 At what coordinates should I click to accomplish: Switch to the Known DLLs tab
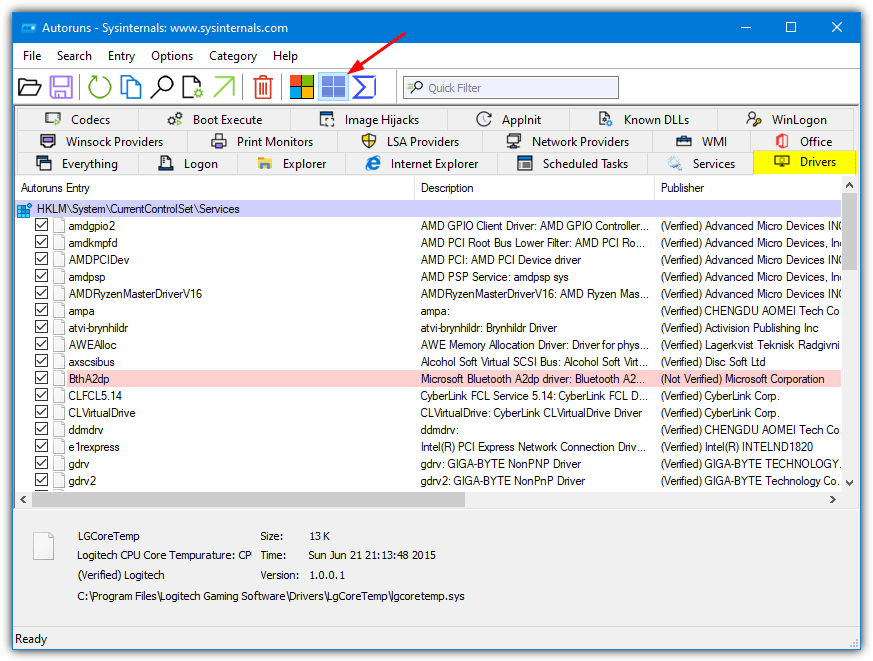coord(644,119)
